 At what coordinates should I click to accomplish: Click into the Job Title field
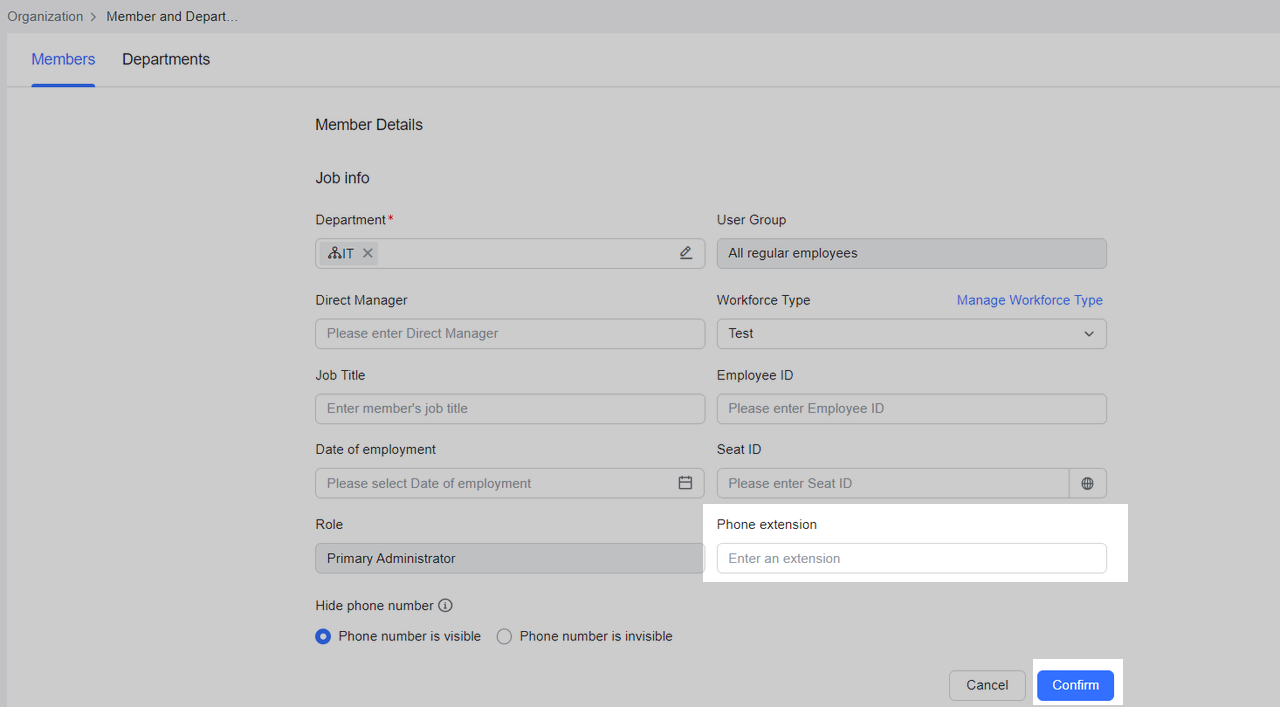click(509, 409)
